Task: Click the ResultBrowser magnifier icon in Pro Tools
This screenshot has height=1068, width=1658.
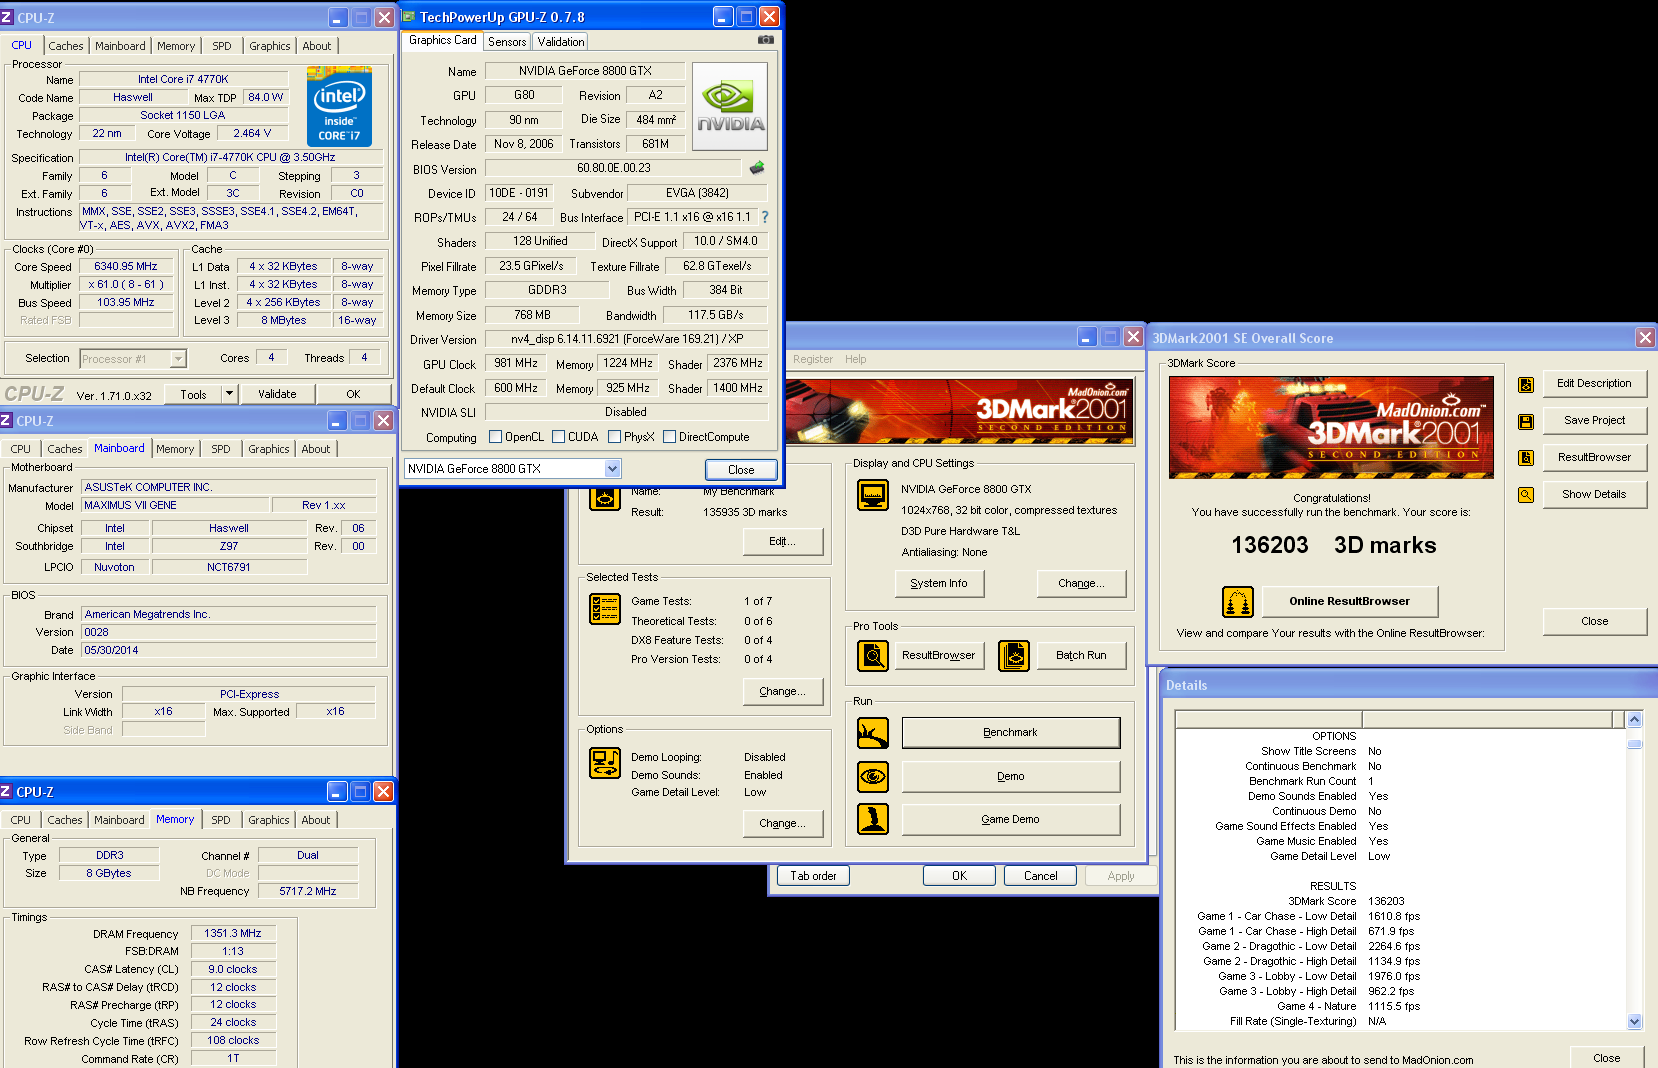Action: tap(873, 656)
